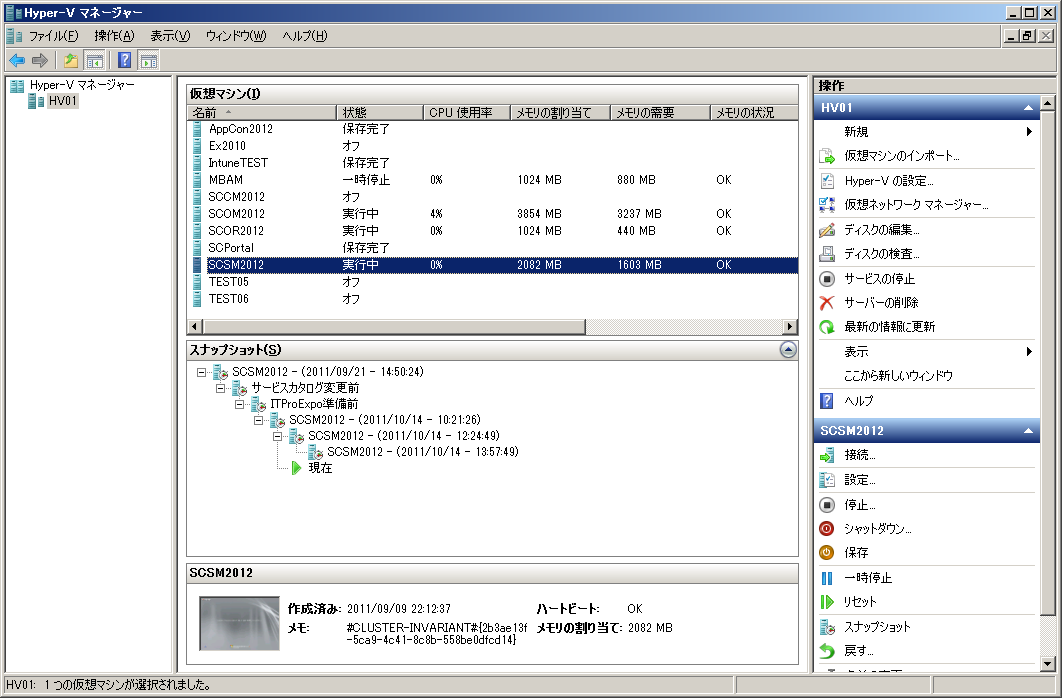Collapse the サービスカタログ変更前 snapshot tree node

[x=221, y=388]
